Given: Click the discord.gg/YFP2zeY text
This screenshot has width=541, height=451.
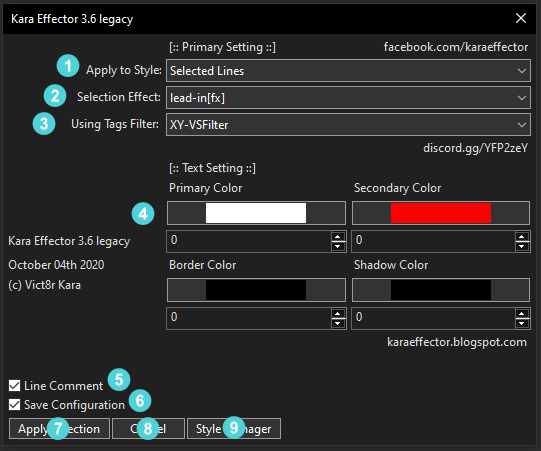Looking at the screenshot, I should tap(475, 148).
